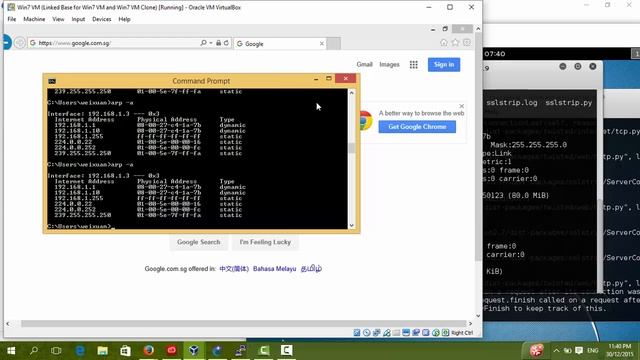Click the Command Prompt system menu icon
Viewport: 640px width, 360px height.
[x=52, y=81]
